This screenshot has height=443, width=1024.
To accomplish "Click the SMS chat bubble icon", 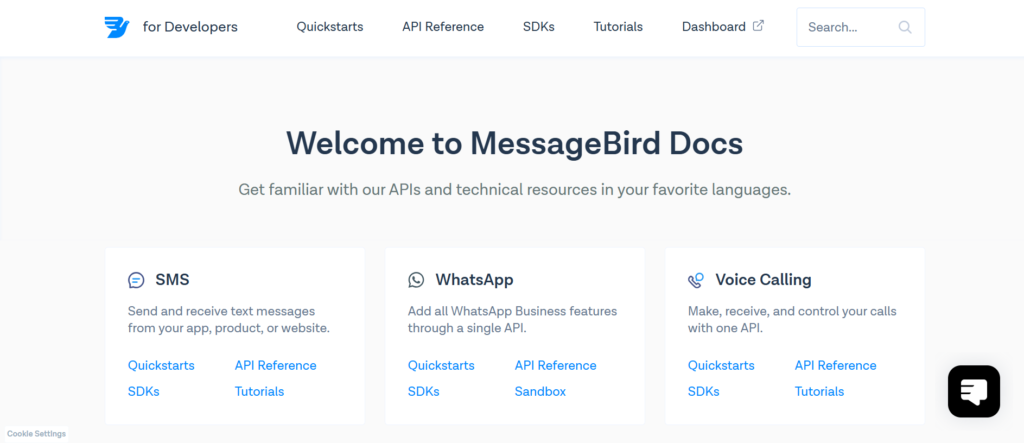I will (137, 280).
